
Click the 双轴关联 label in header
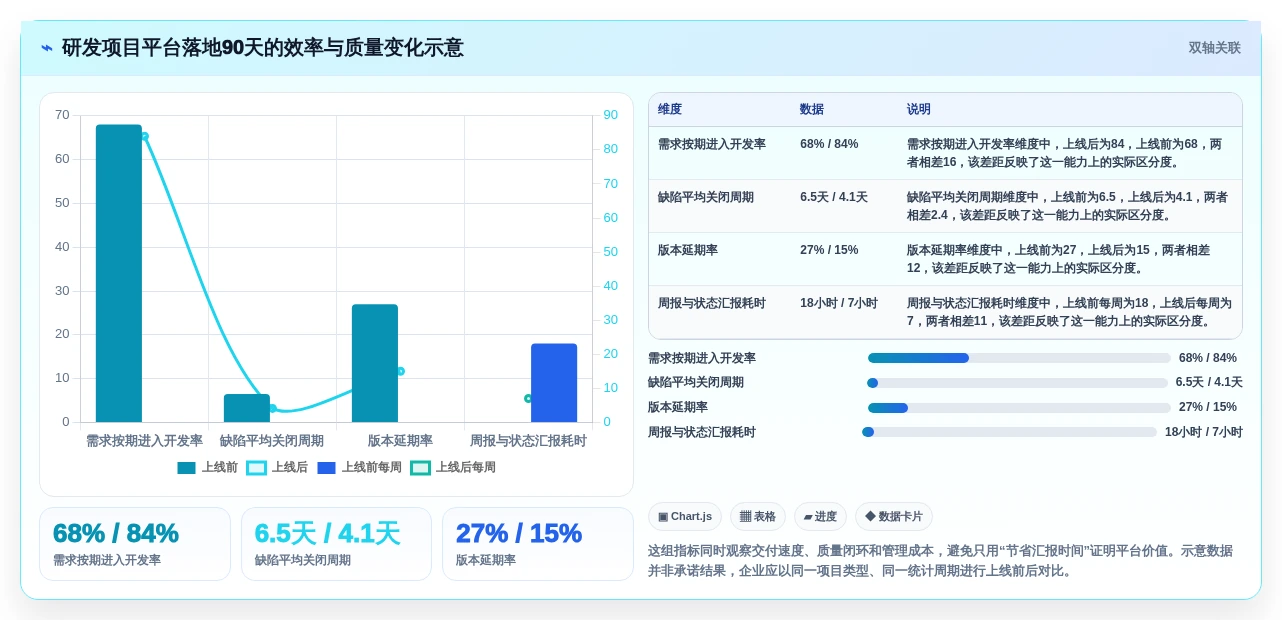[1214, 48]
